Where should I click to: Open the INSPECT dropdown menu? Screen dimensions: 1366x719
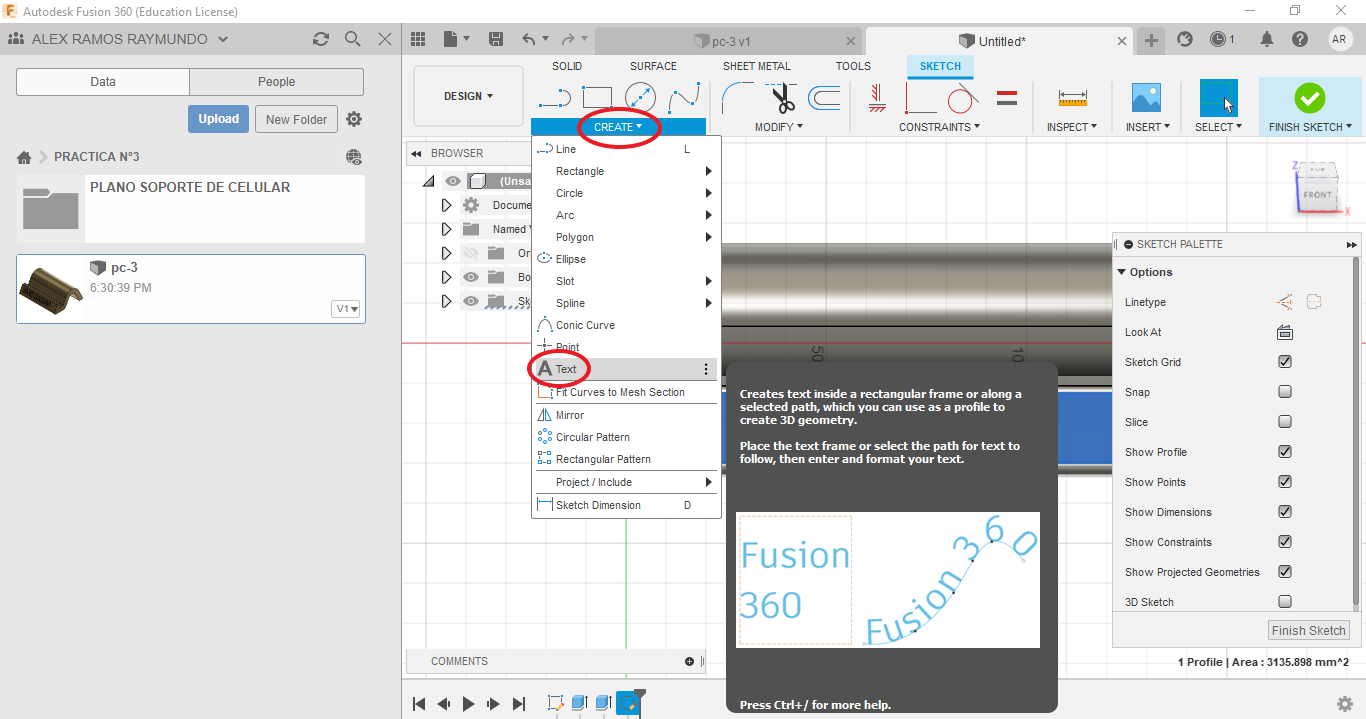pyautogui.click(x=1072, y=127)
